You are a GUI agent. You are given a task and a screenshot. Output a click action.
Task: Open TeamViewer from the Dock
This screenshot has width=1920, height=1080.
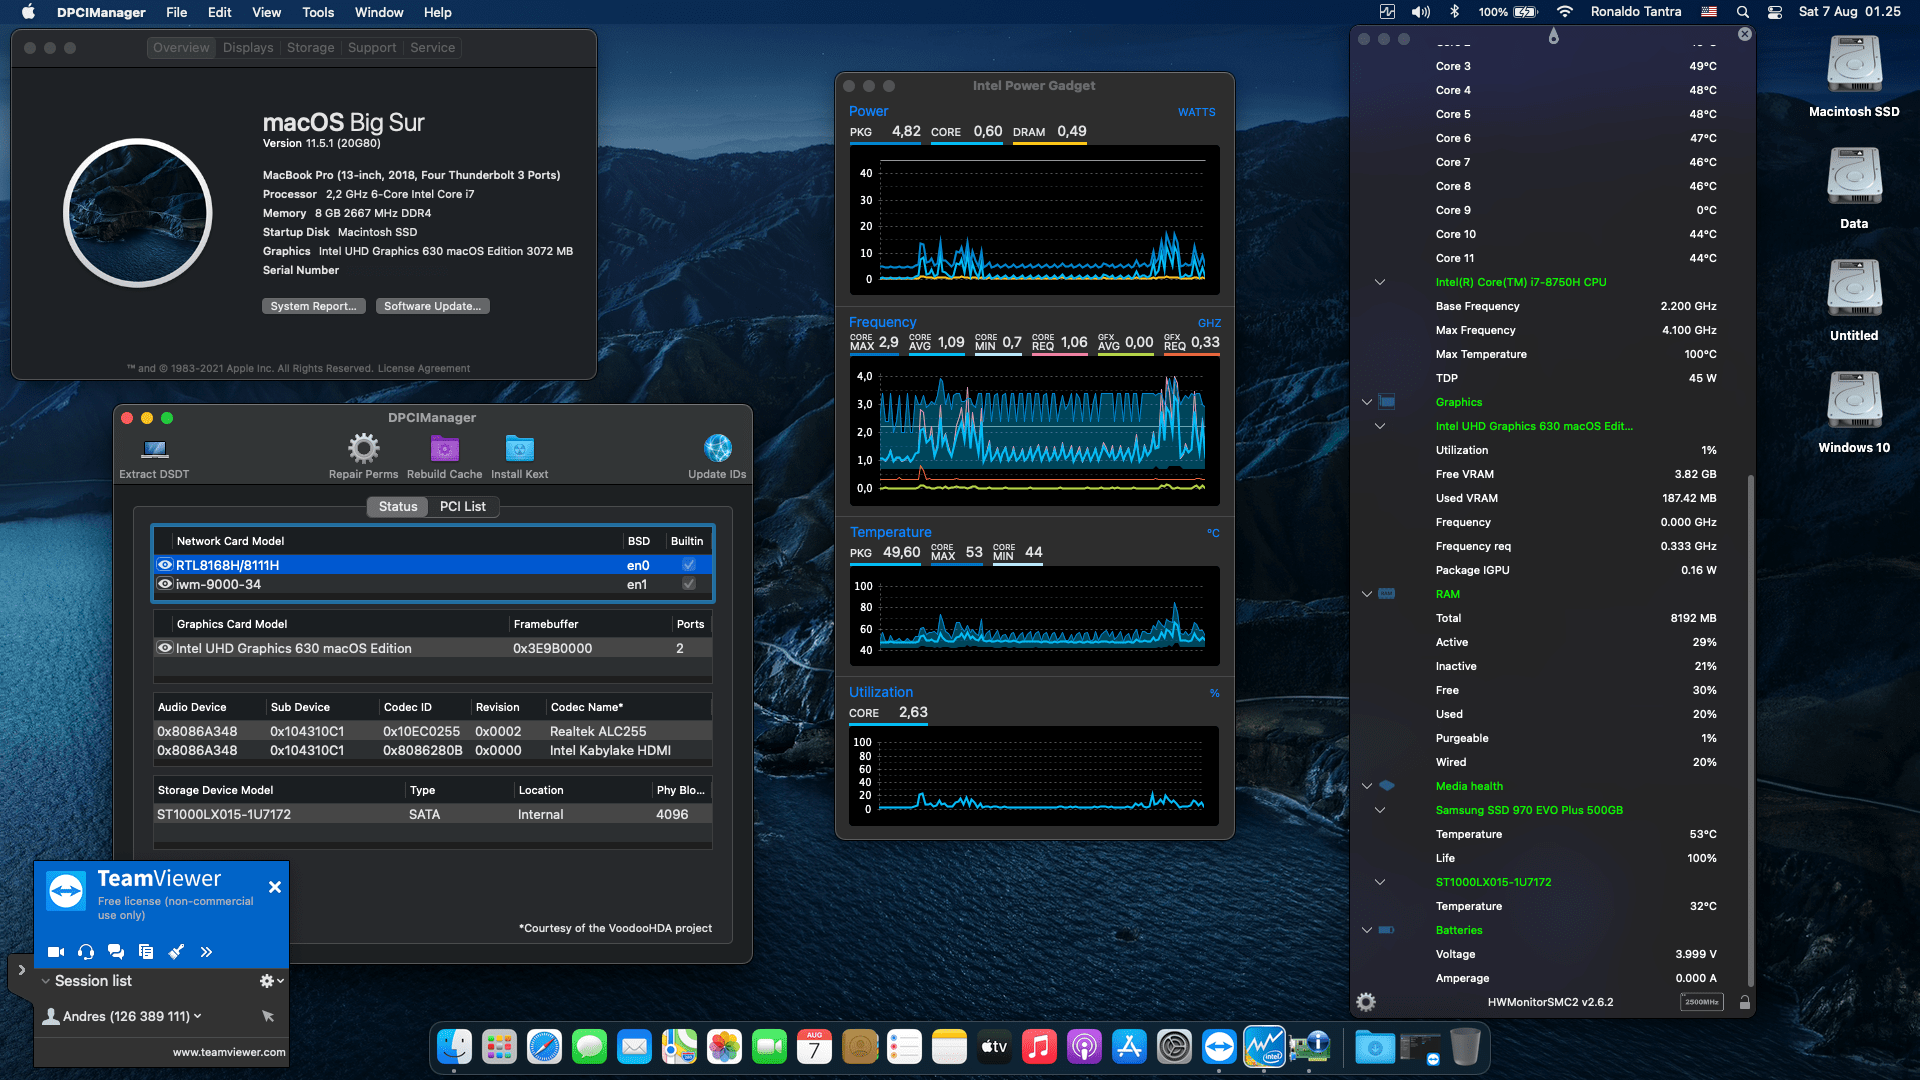point(1219,1047)
